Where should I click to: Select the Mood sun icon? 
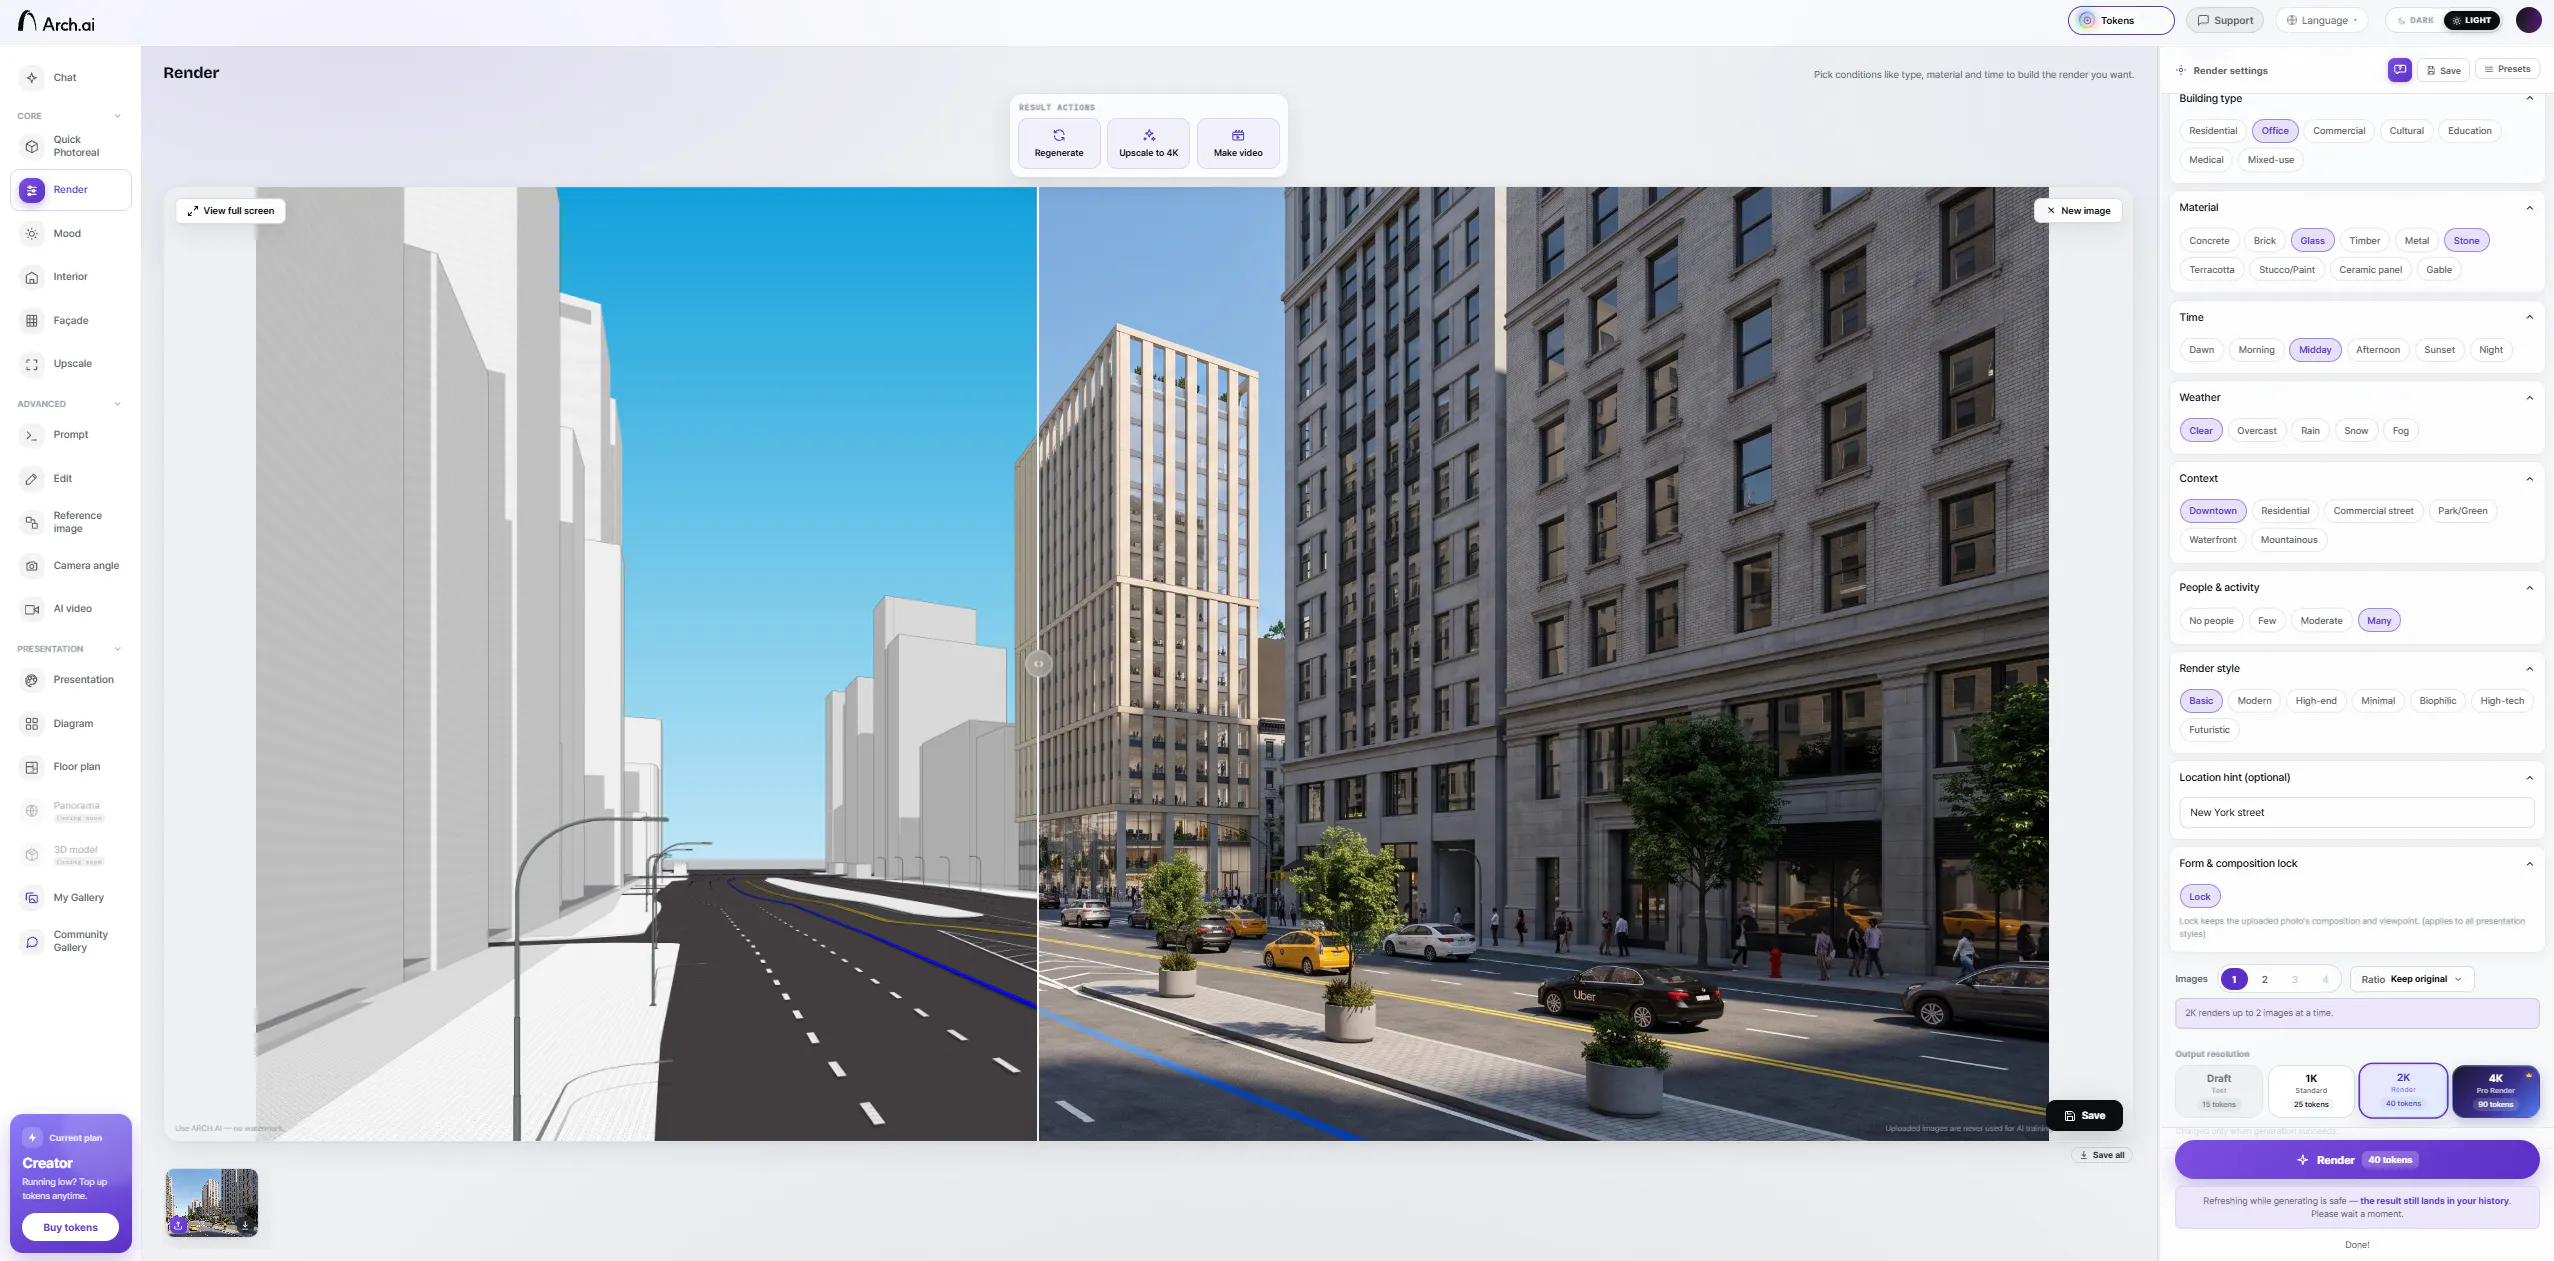(32, 234)
